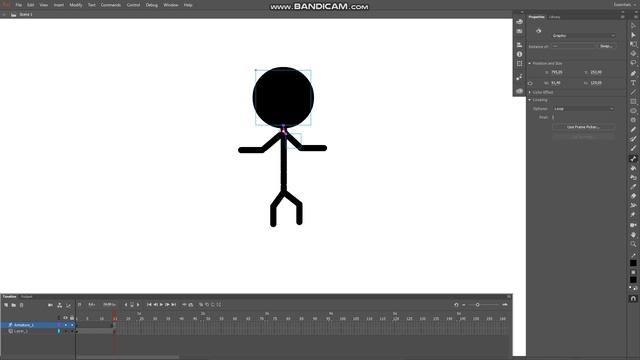The image size is (640, 360).
Task: Toggle outline color of Layer_1
Action: (x=59, y=331)
